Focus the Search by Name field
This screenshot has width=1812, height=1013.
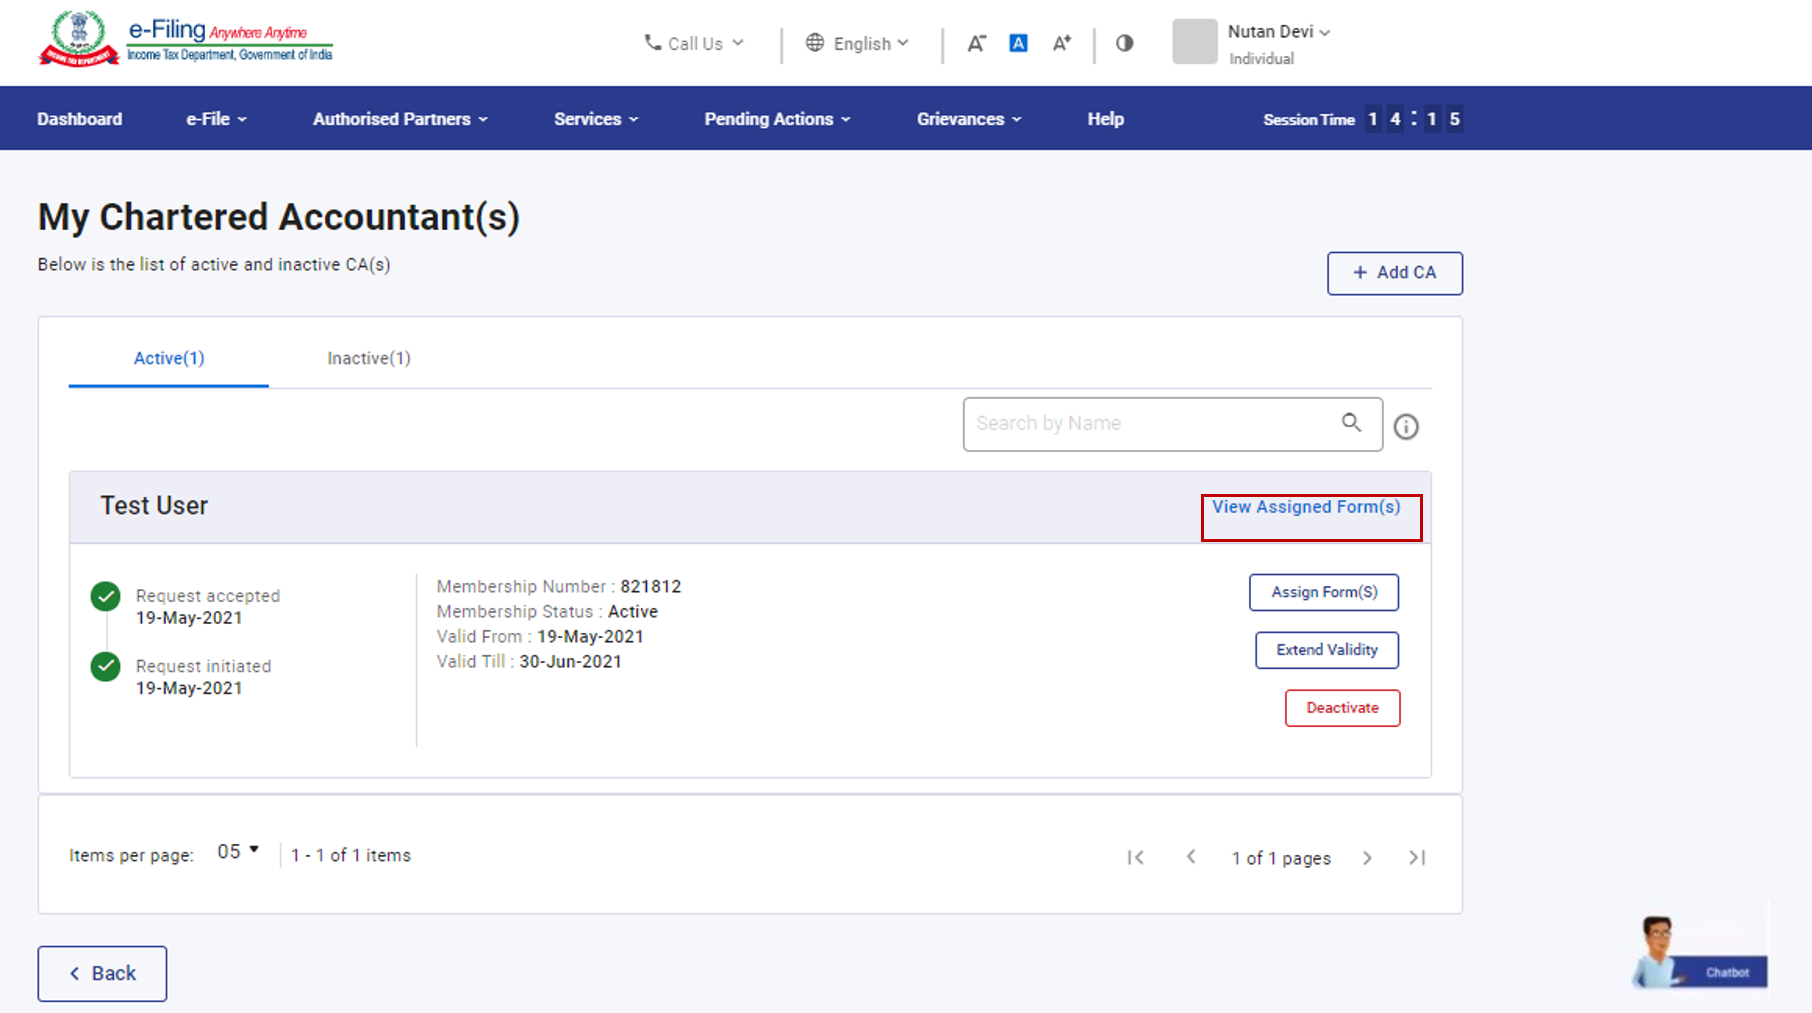[x=1150, y=424]
